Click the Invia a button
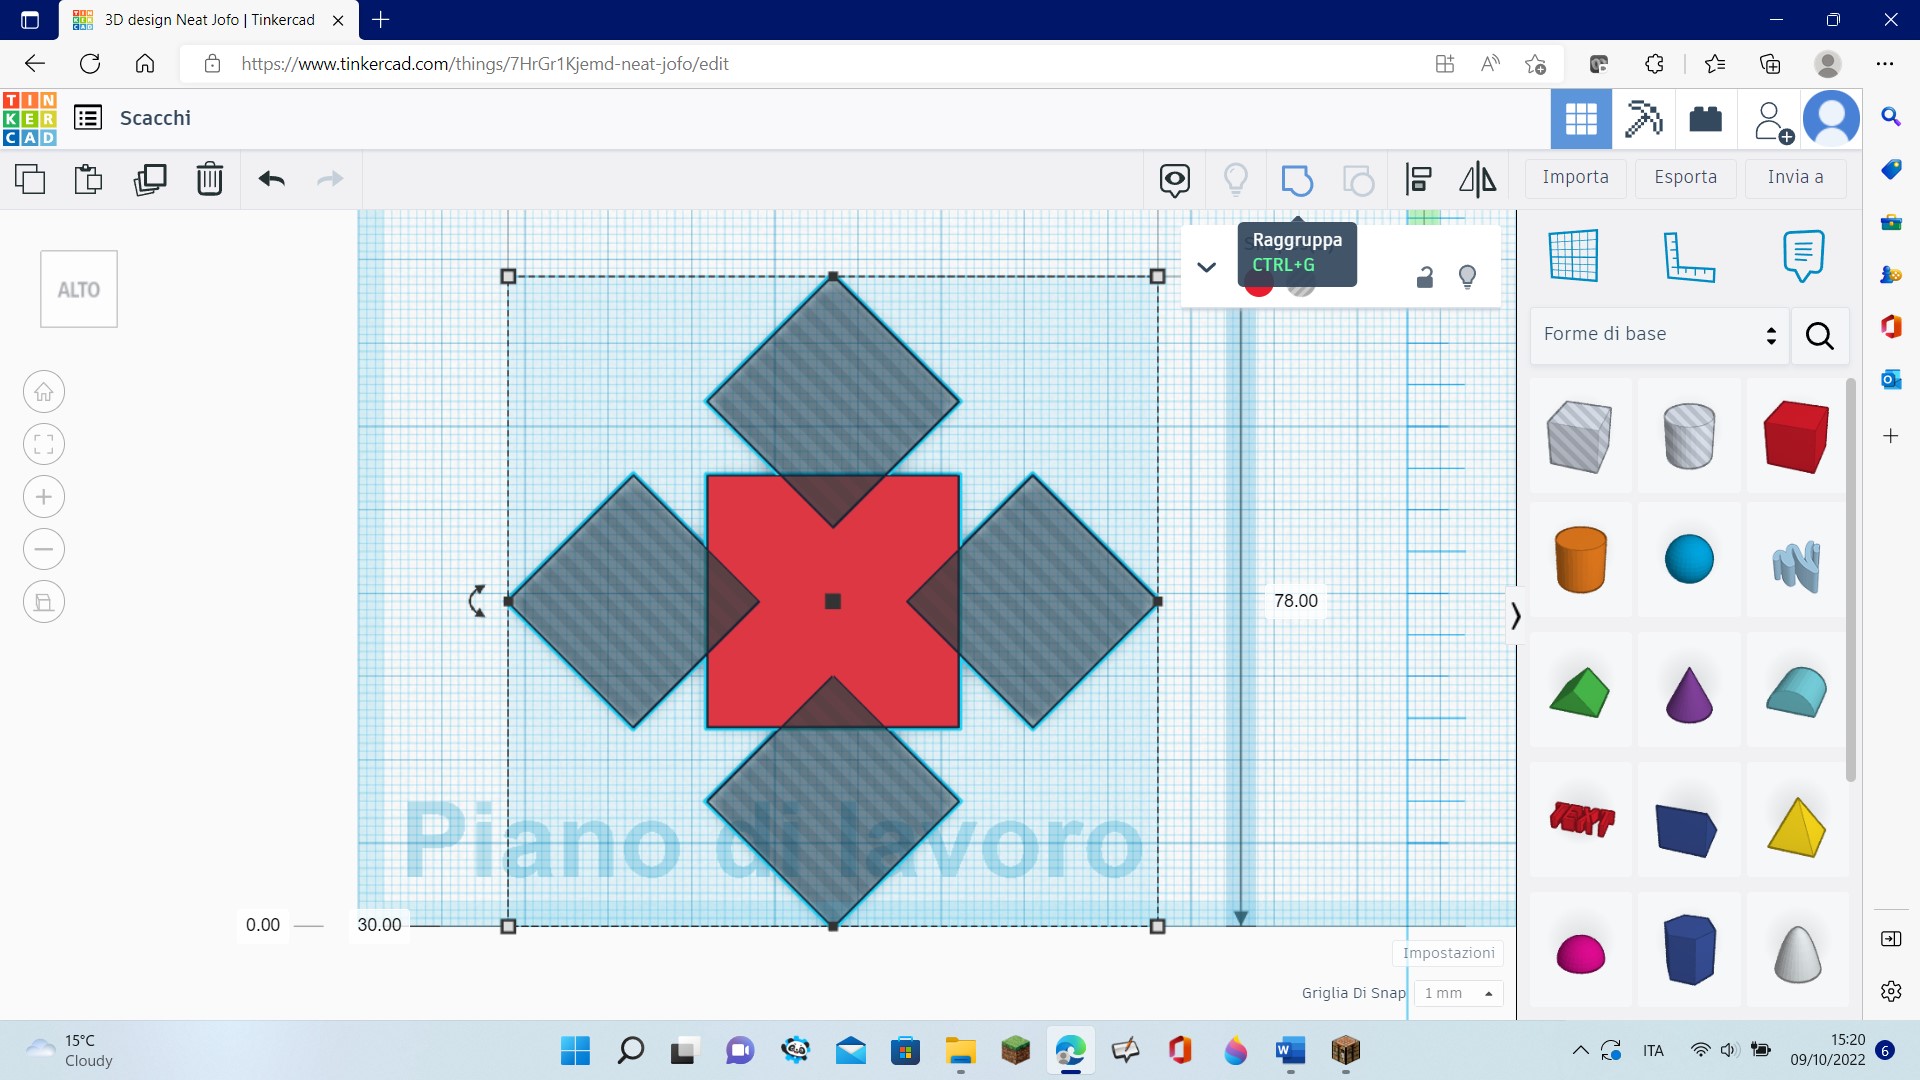 click(x=1795, y=177)
